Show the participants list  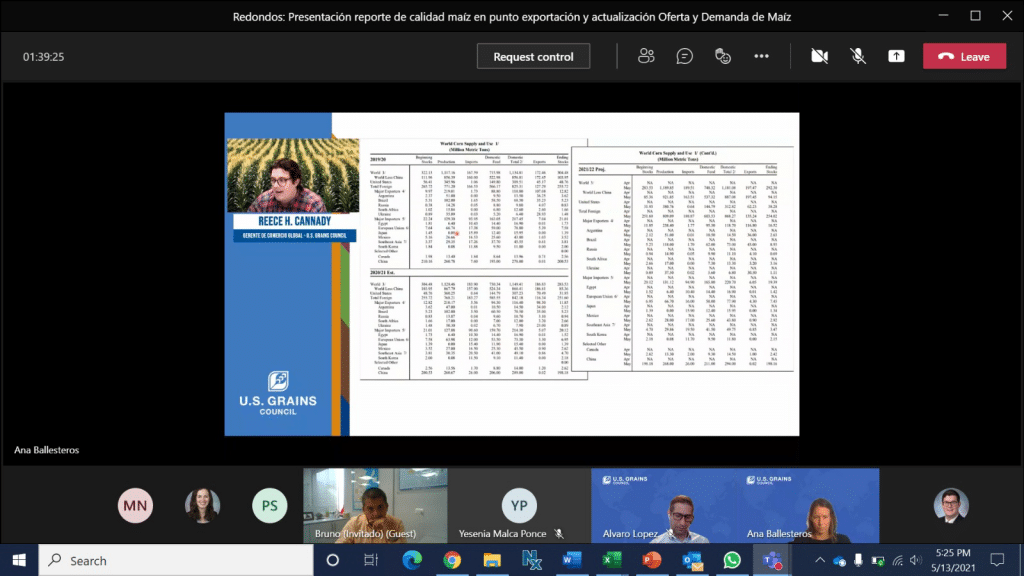[x=645, y=56]
